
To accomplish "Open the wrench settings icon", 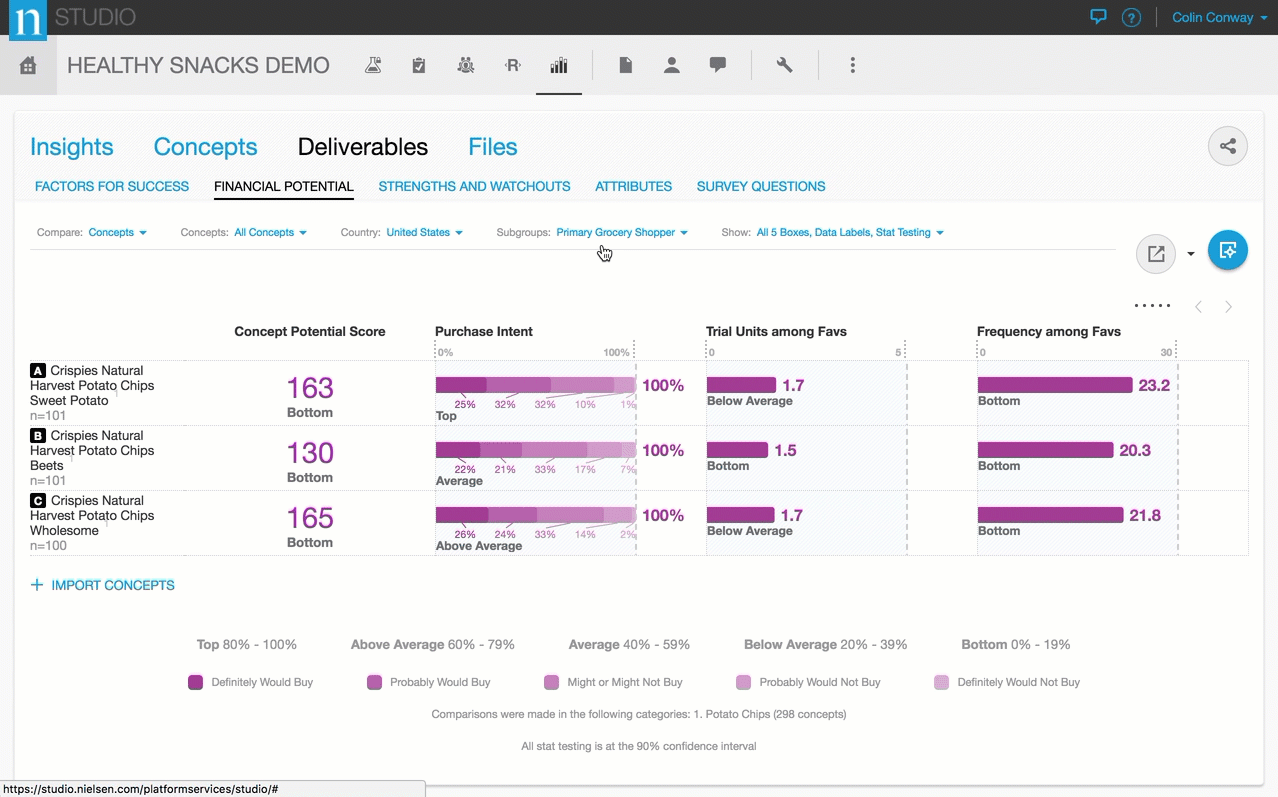I will click(x=785, y=65).
